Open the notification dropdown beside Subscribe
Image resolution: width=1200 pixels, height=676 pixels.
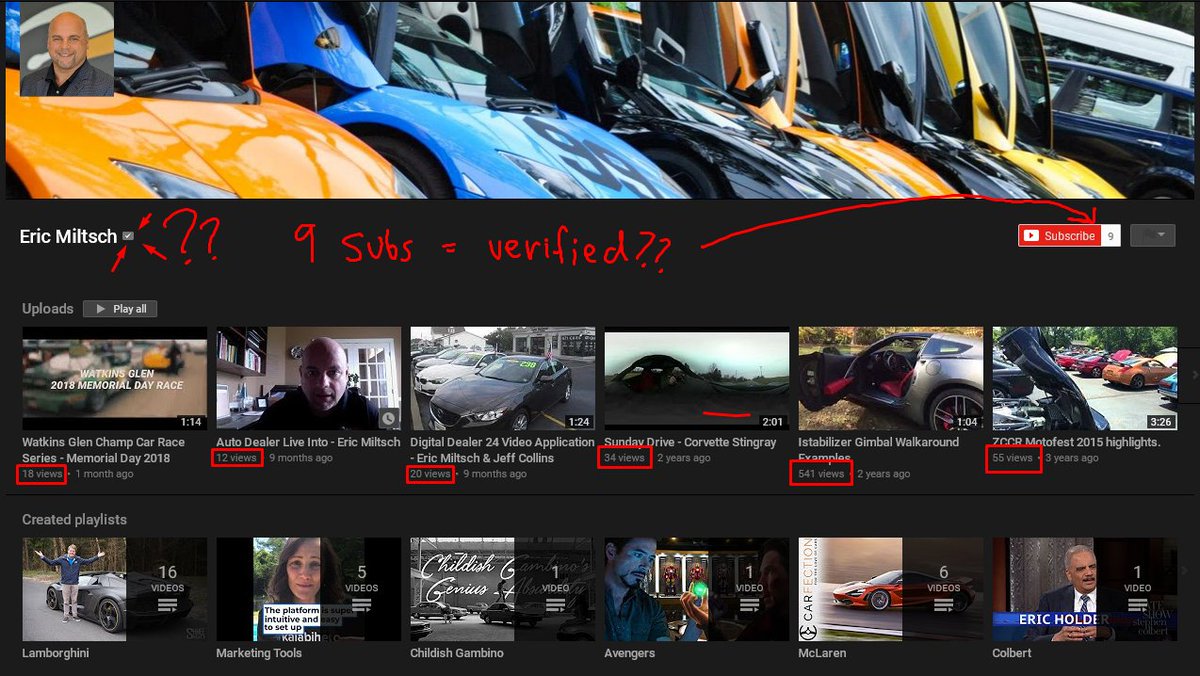pos(1152,236)
